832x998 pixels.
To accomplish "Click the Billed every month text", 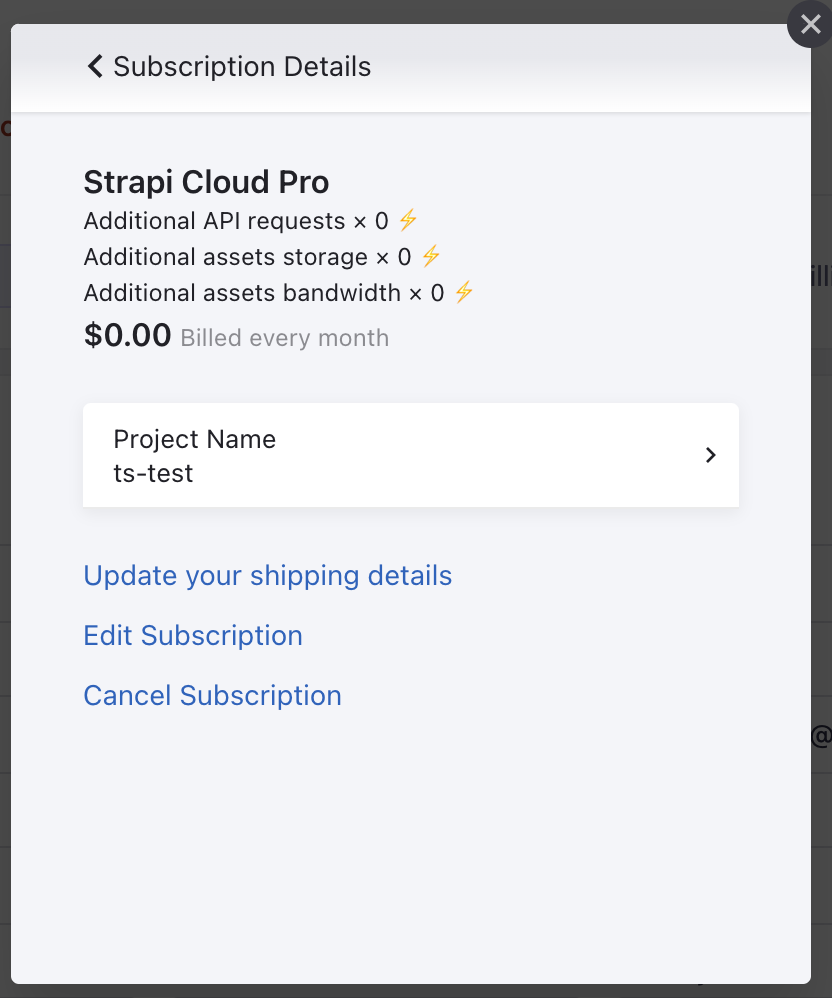I will coord(284,338).
